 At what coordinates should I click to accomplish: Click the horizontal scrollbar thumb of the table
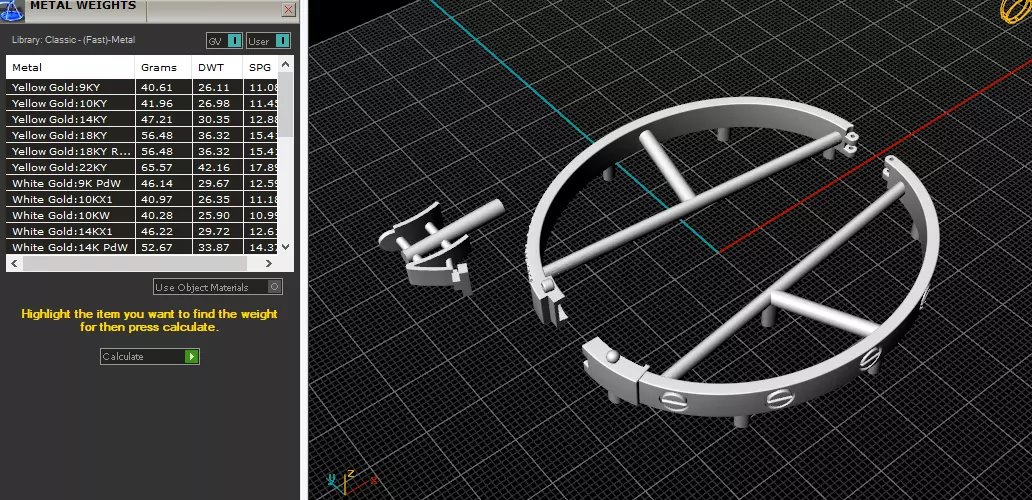click(135, 263)
